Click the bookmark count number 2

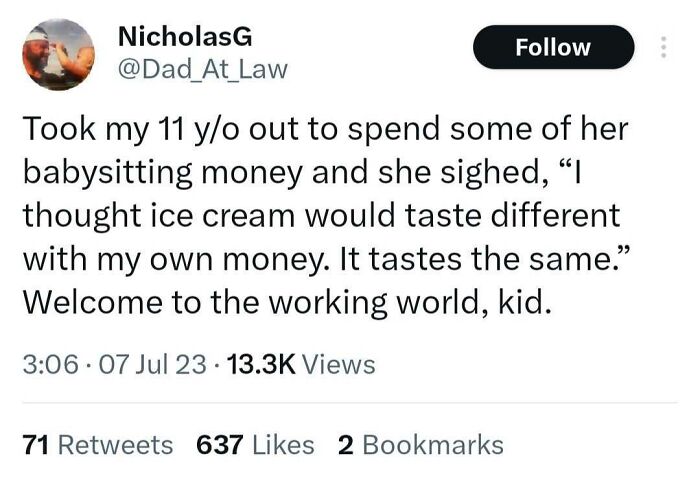(x=346, y=444)
